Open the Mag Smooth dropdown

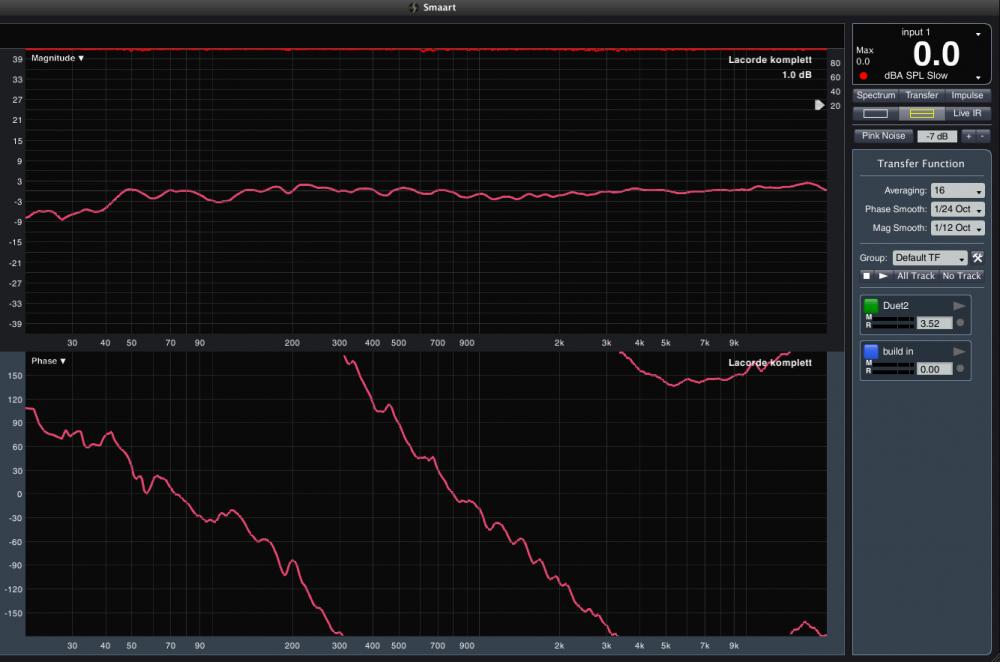coord(957,228)
